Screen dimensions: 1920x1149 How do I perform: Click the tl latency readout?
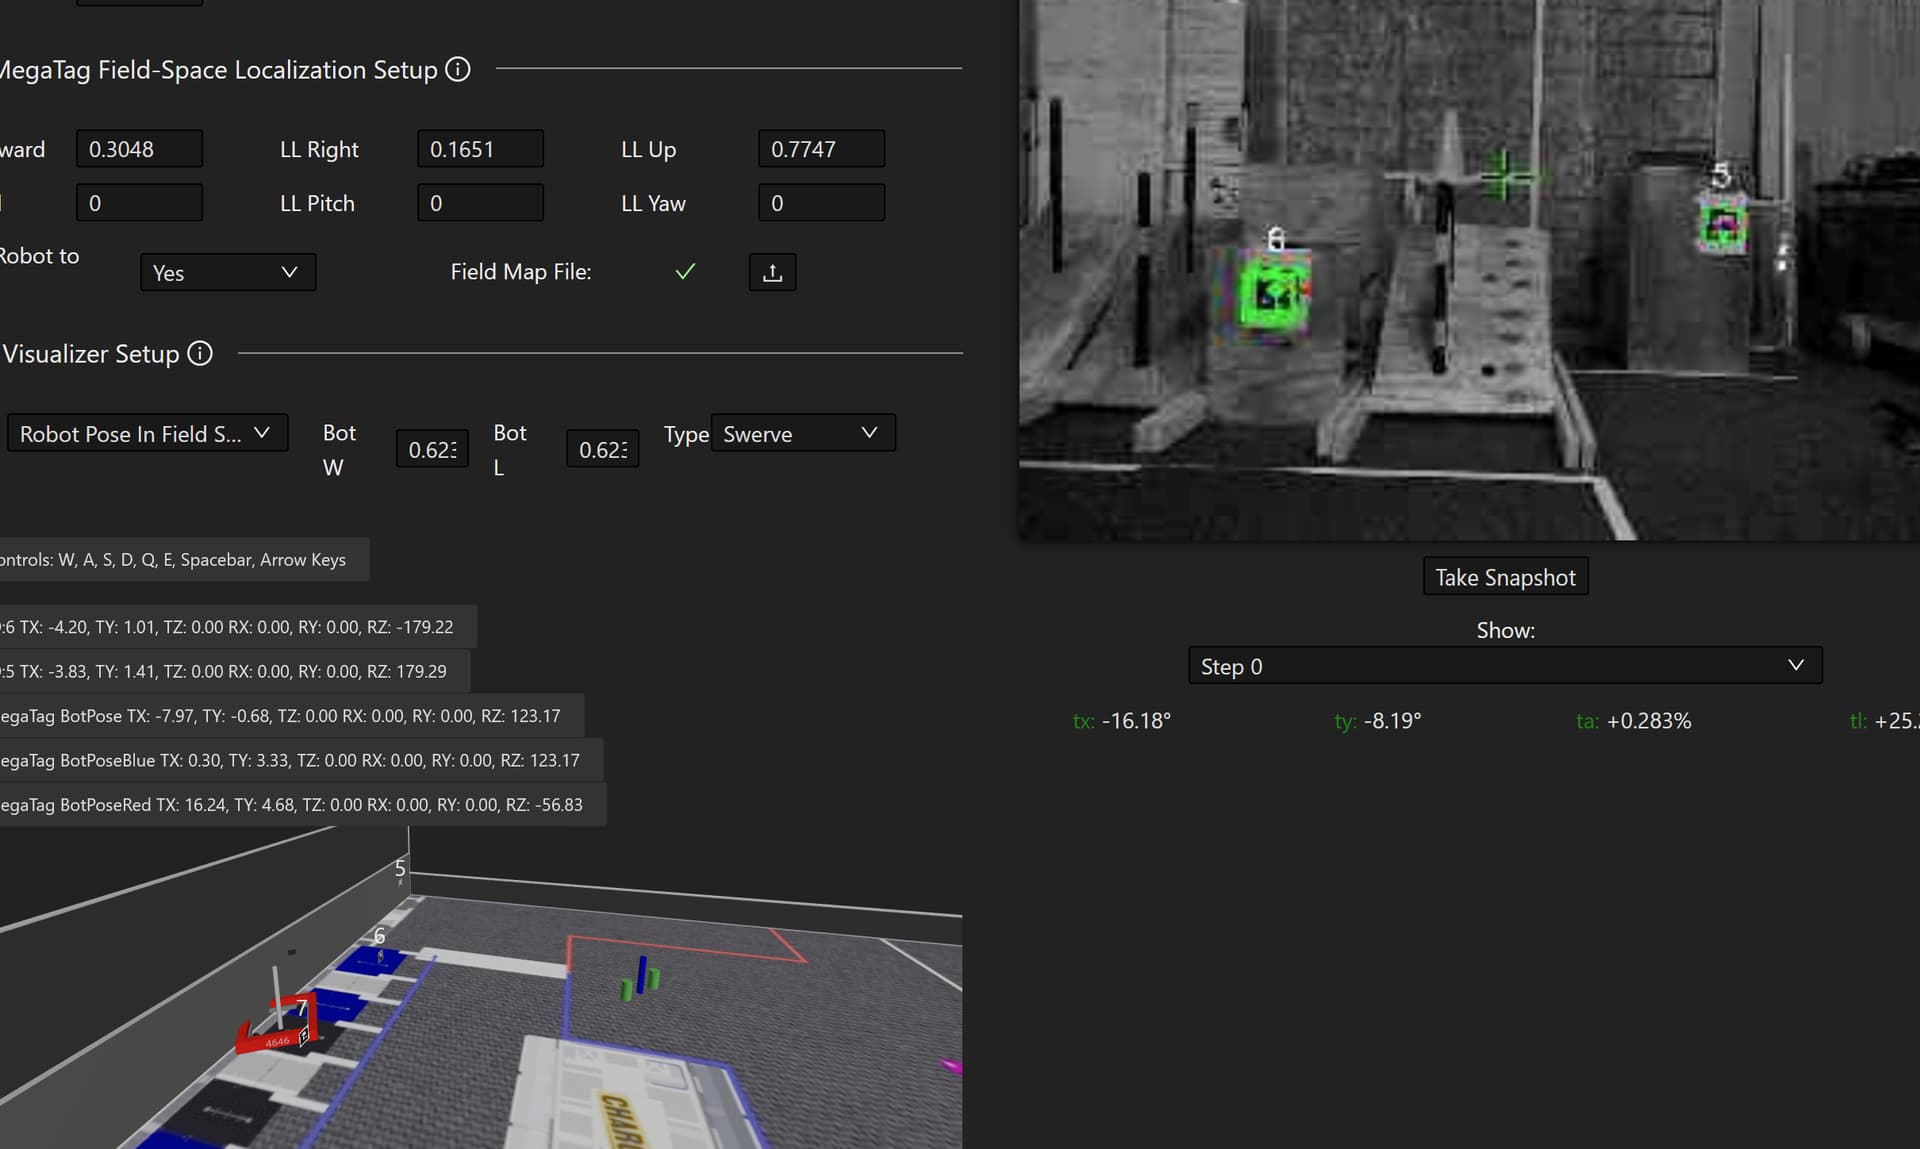pyautogui.click(x=1884, y=721)
